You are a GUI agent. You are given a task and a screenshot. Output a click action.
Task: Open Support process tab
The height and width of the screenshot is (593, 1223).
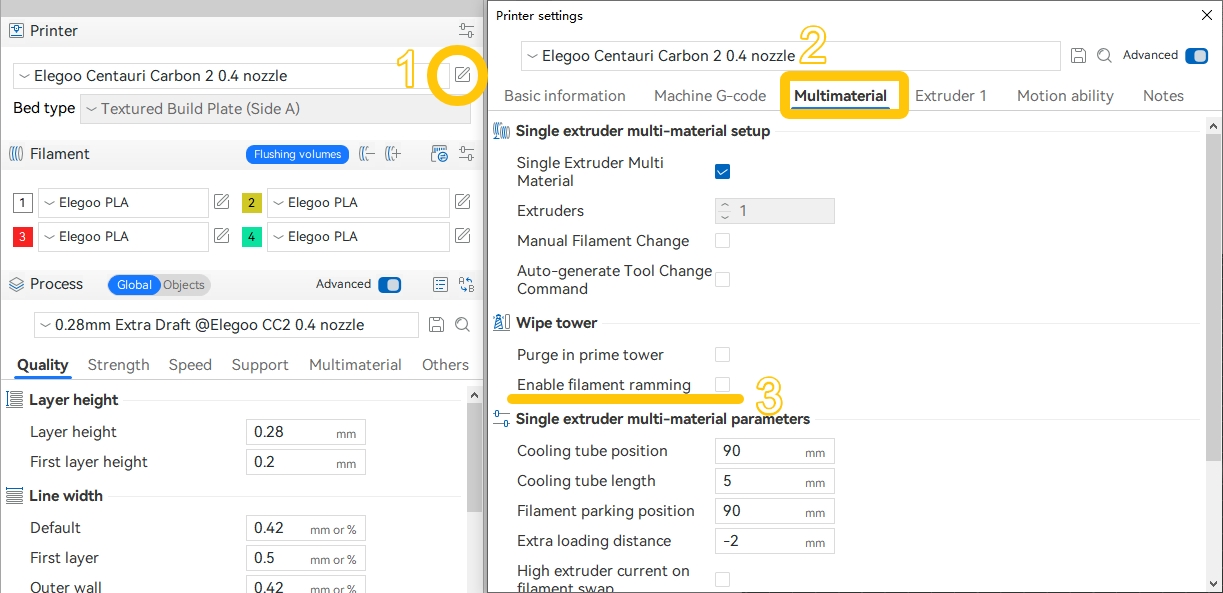pos(260,365)
